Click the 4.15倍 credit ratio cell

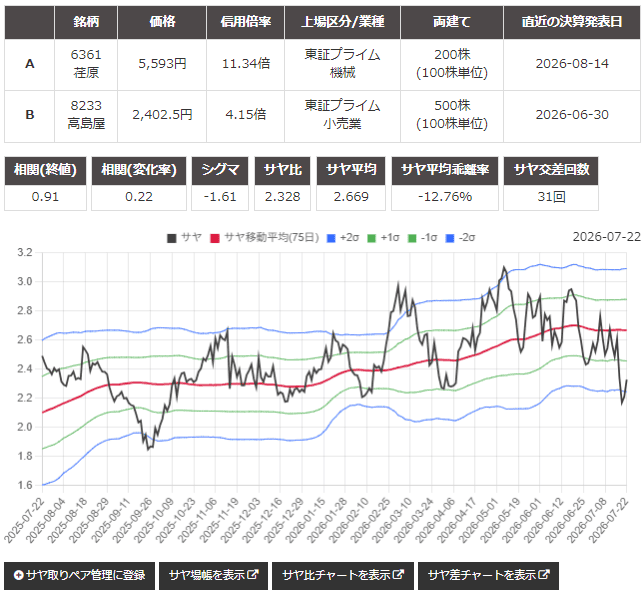[246, 115]
